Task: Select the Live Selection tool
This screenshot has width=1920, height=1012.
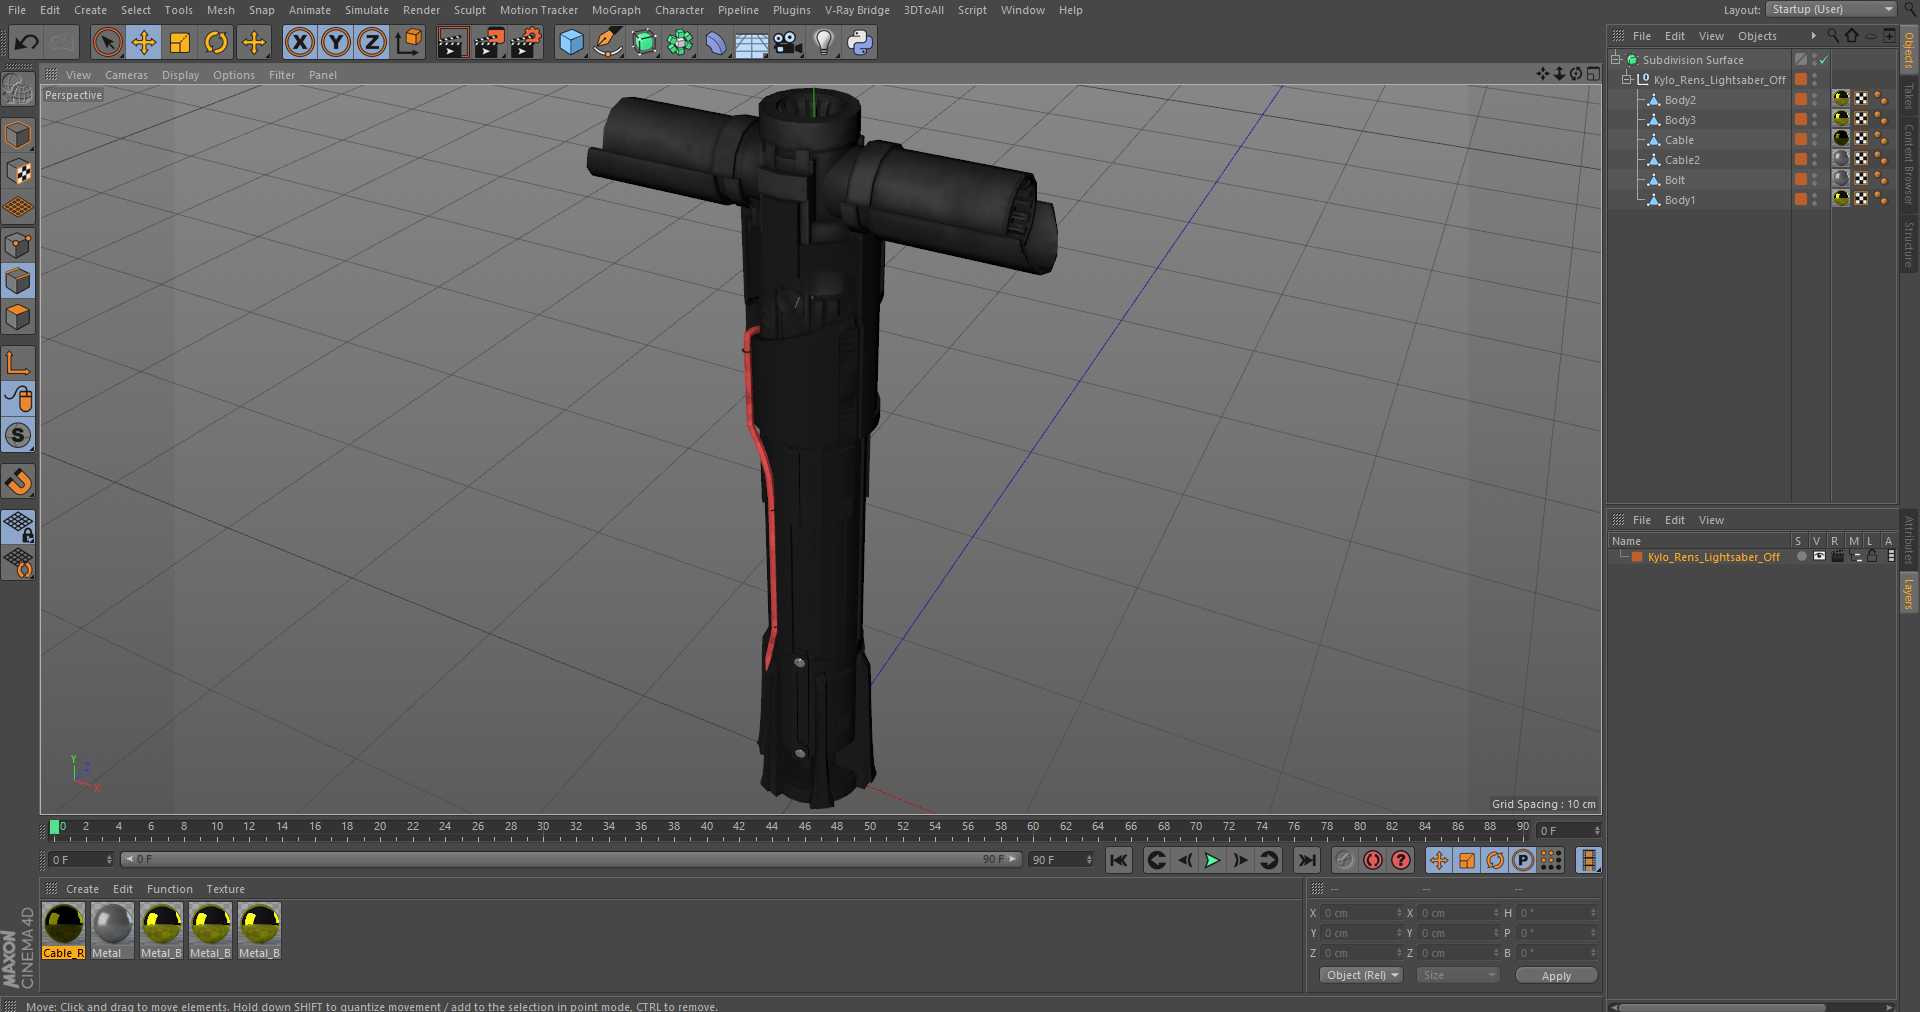Action: pyautogui.click(x=107, y=42)
